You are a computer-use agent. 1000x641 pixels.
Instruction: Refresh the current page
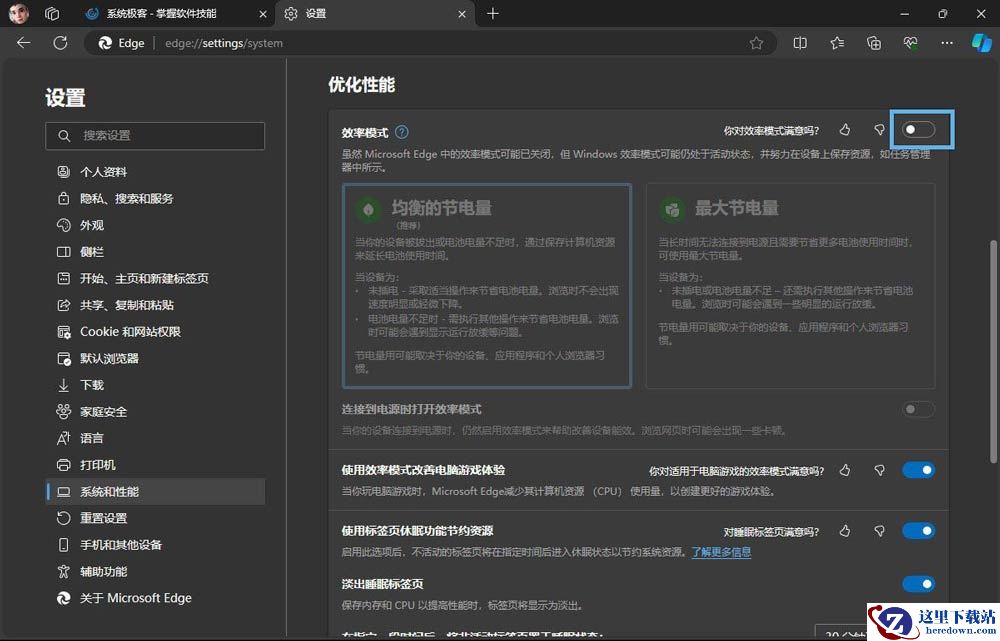61,43
